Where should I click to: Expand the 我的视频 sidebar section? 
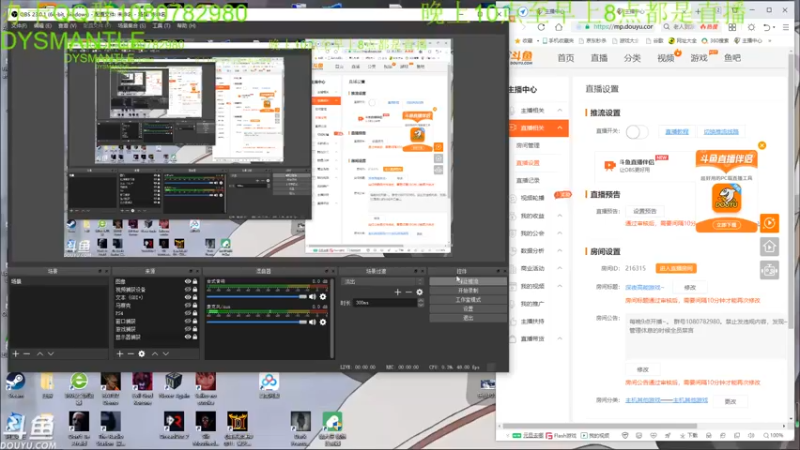point(560,286)
